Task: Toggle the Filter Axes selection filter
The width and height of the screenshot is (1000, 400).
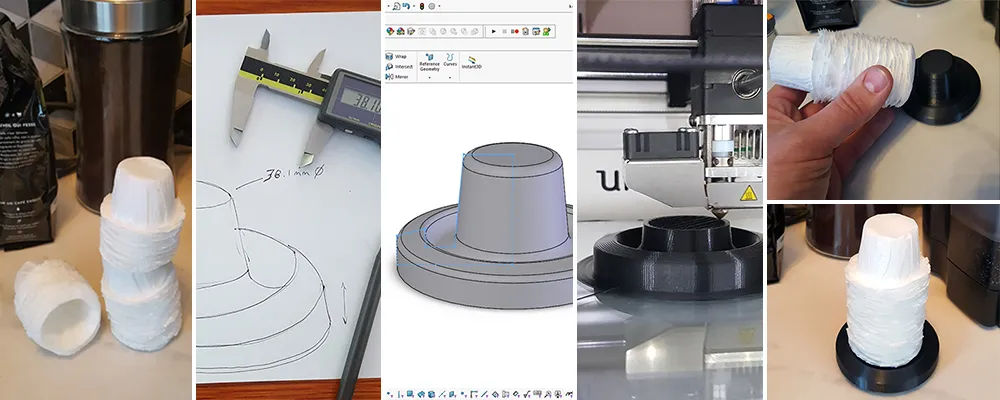Action: [x=442, y=394]
